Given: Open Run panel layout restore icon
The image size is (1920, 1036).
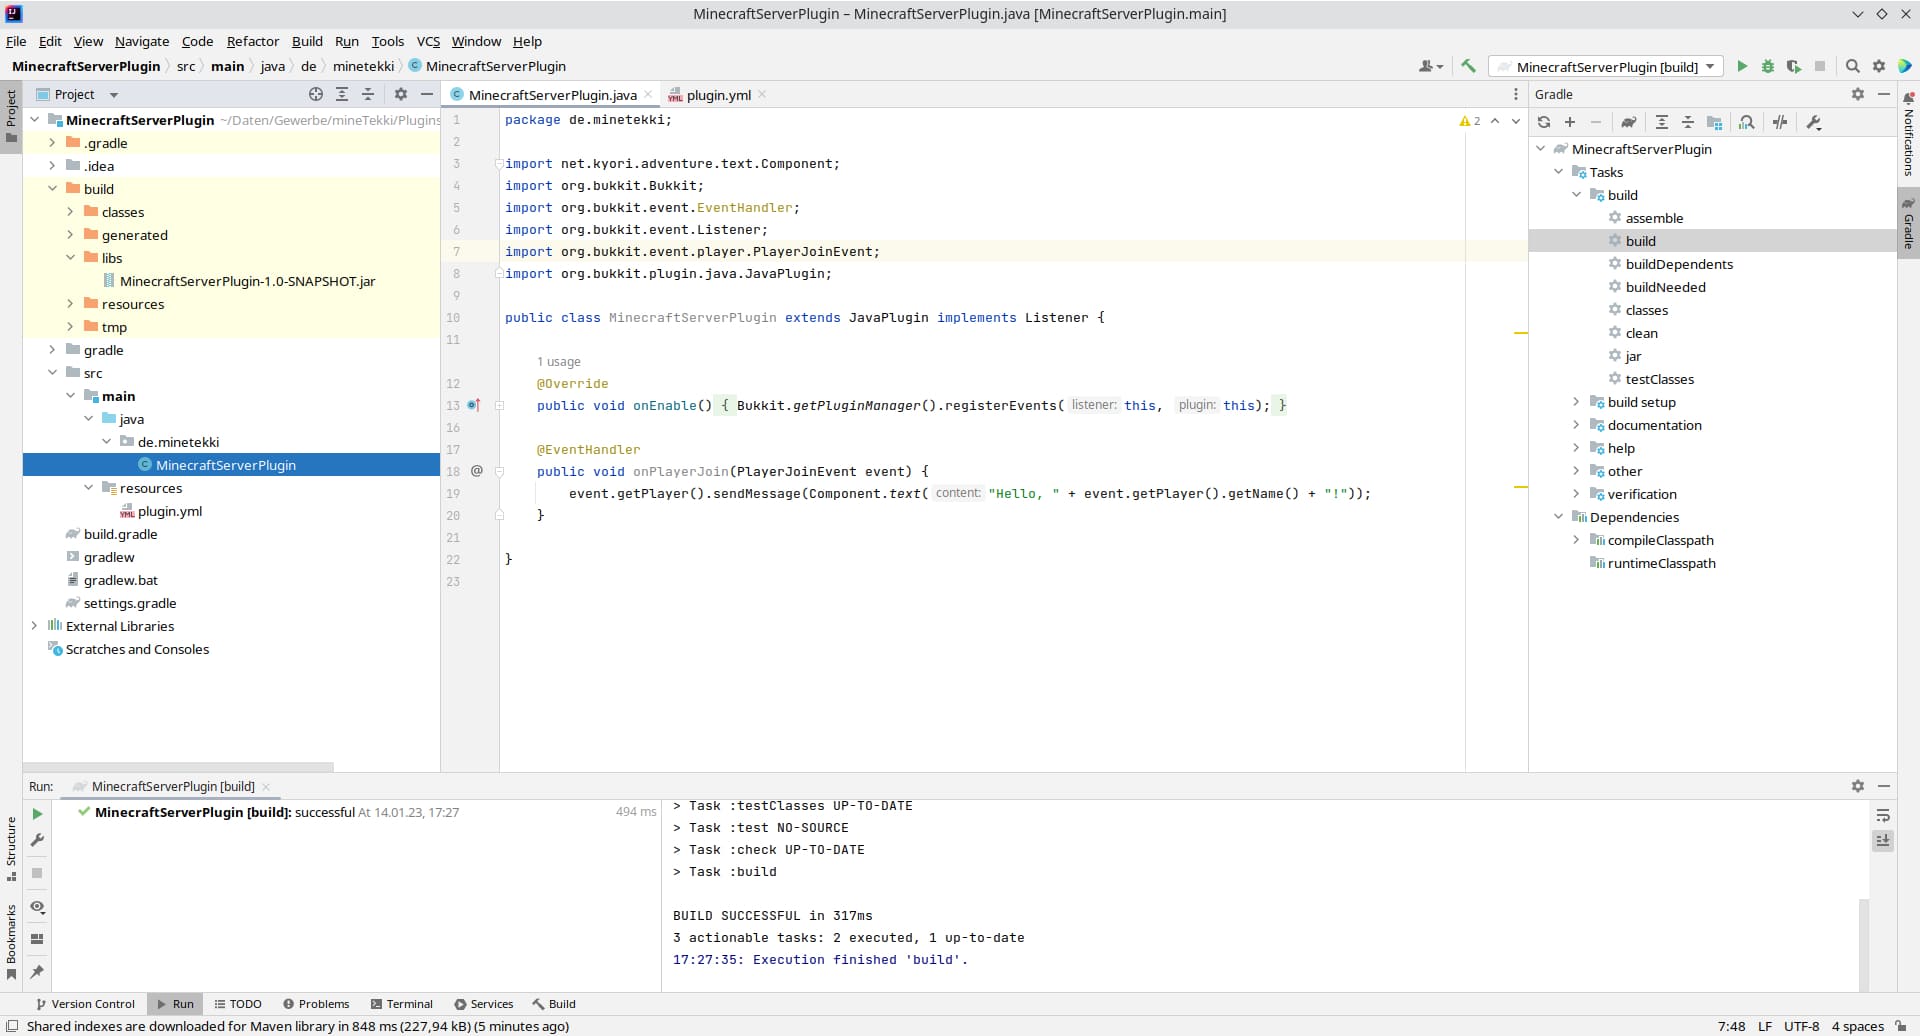Looking at the screenshot, I should 37,939.
